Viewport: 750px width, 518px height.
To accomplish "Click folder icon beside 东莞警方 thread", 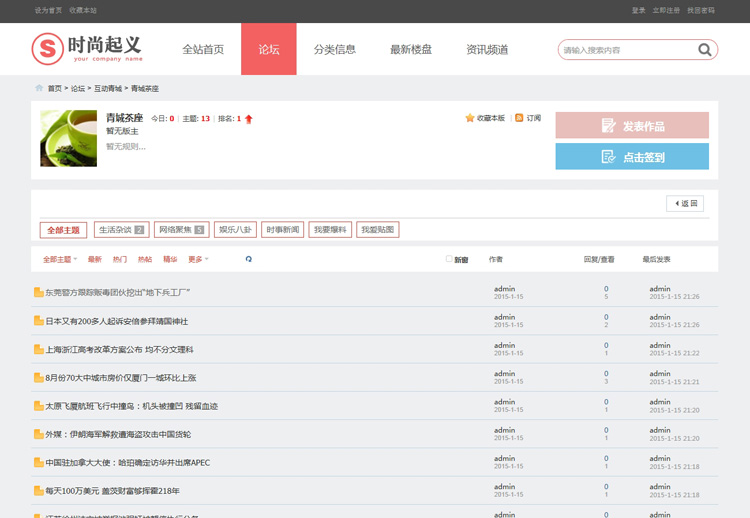I will (39, 293).
